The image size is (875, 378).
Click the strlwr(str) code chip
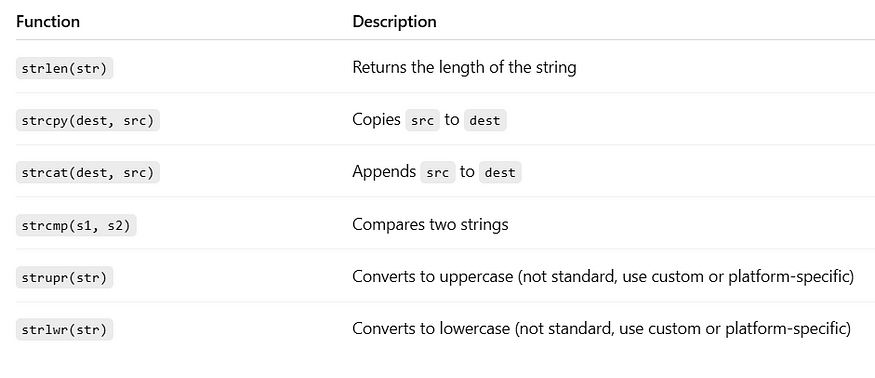pyautogui.click(x=64, y=329)
